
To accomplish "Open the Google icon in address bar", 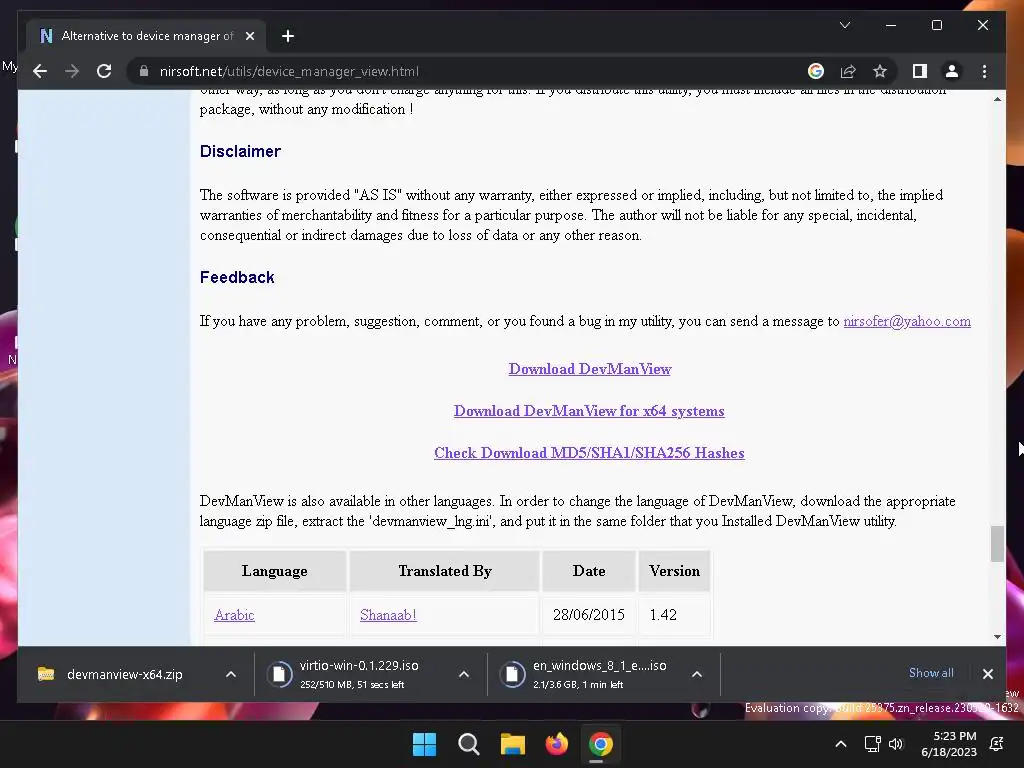I will pyautogui.click(x=816, y=71).
